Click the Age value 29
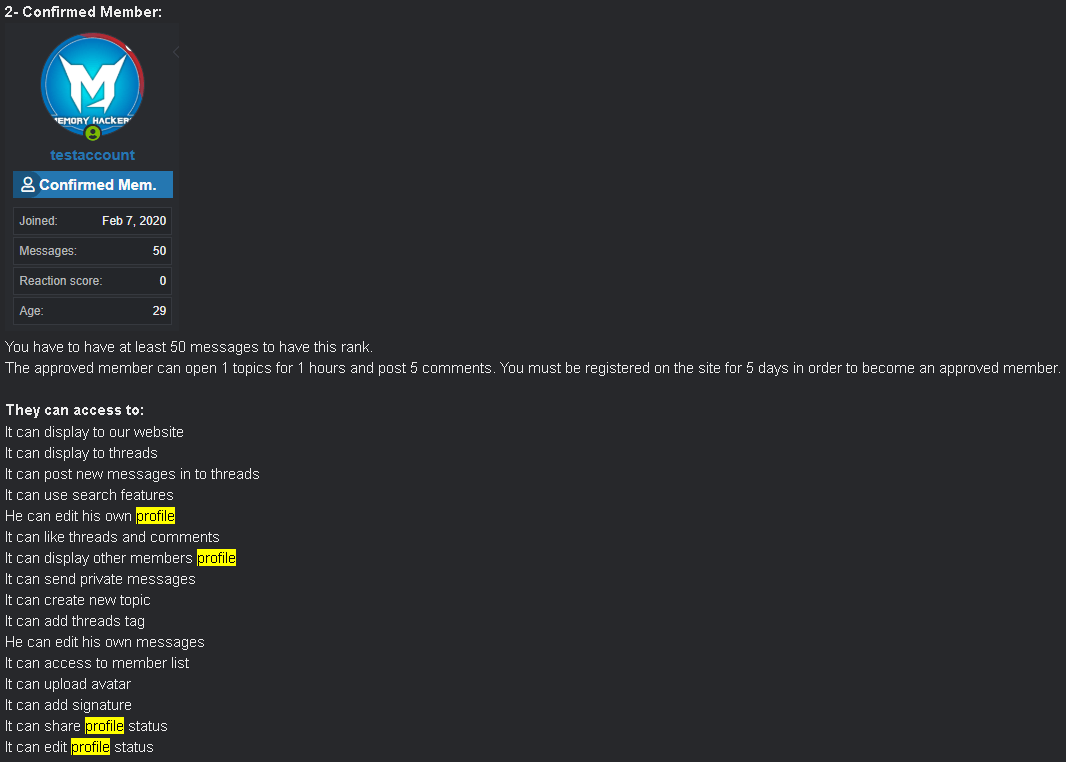 pos(159,311)
